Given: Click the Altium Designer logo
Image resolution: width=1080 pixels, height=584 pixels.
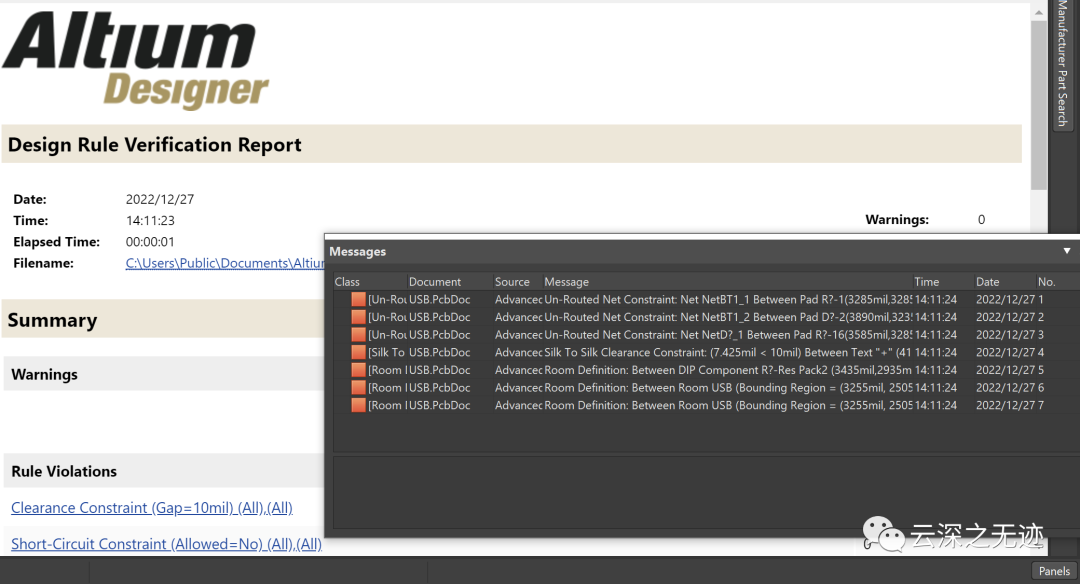Looking at the screenshot, I should tap(135, 60).
